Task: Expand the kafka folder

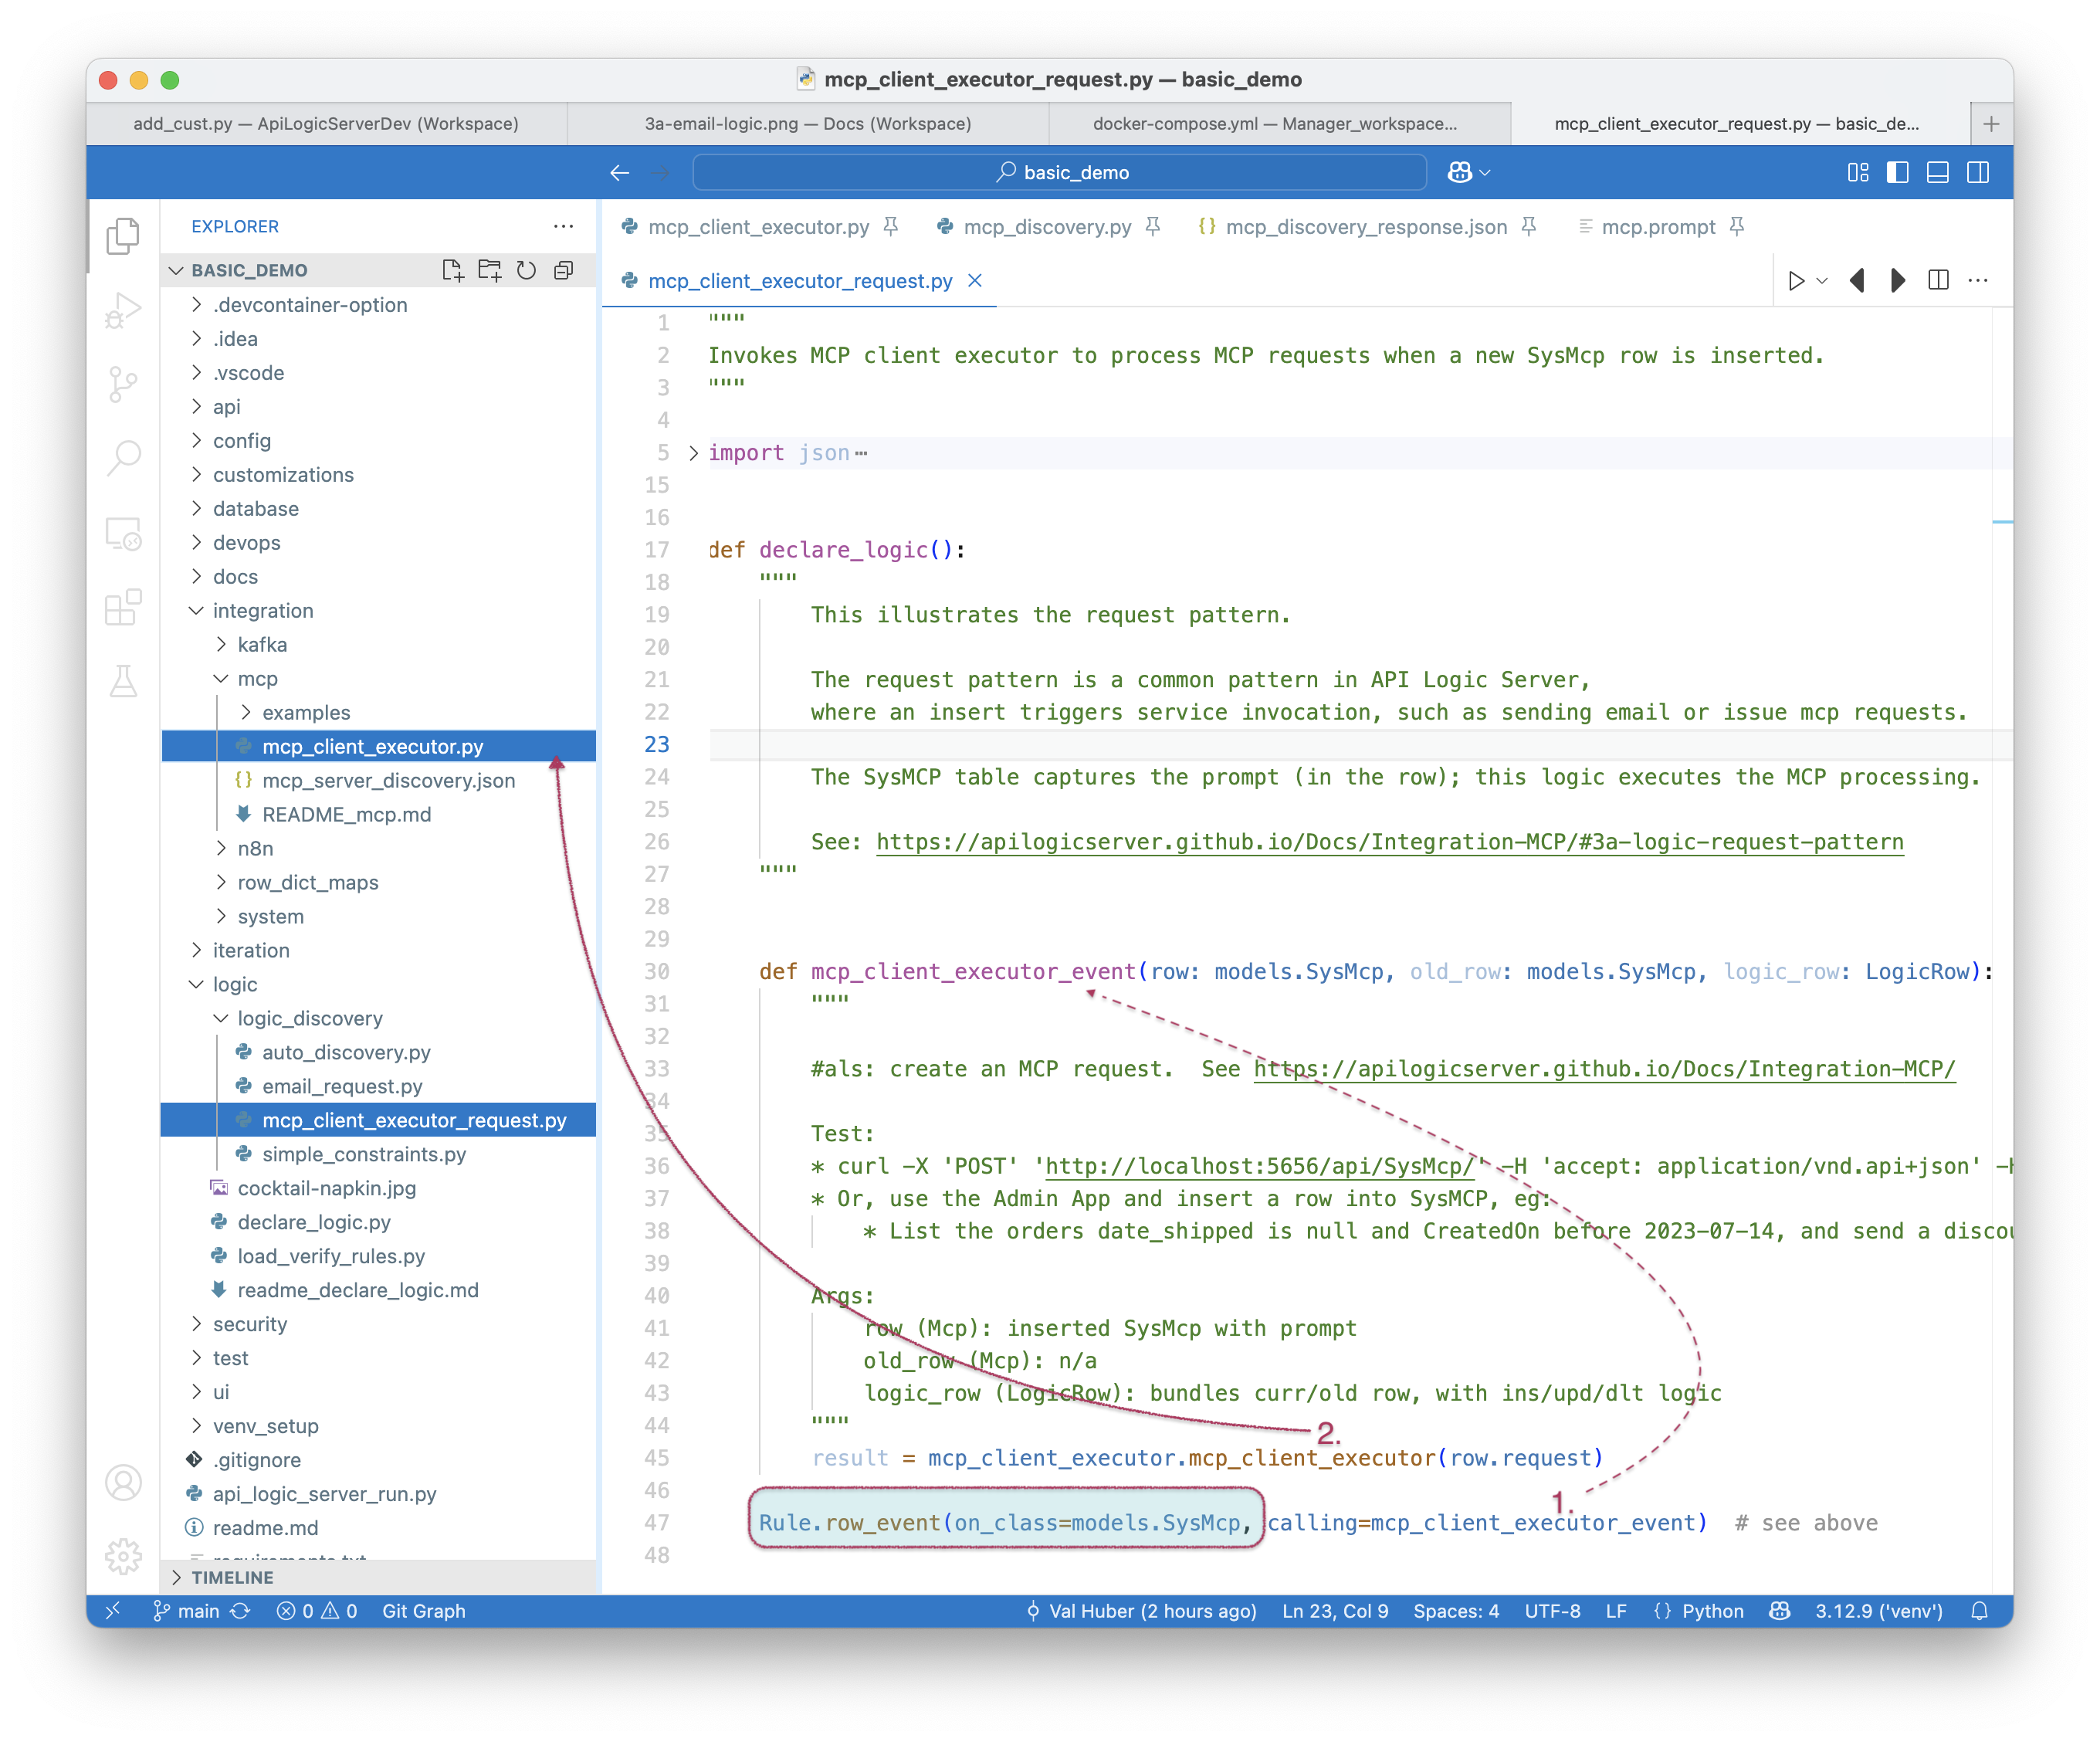Action: pos(221,644)
